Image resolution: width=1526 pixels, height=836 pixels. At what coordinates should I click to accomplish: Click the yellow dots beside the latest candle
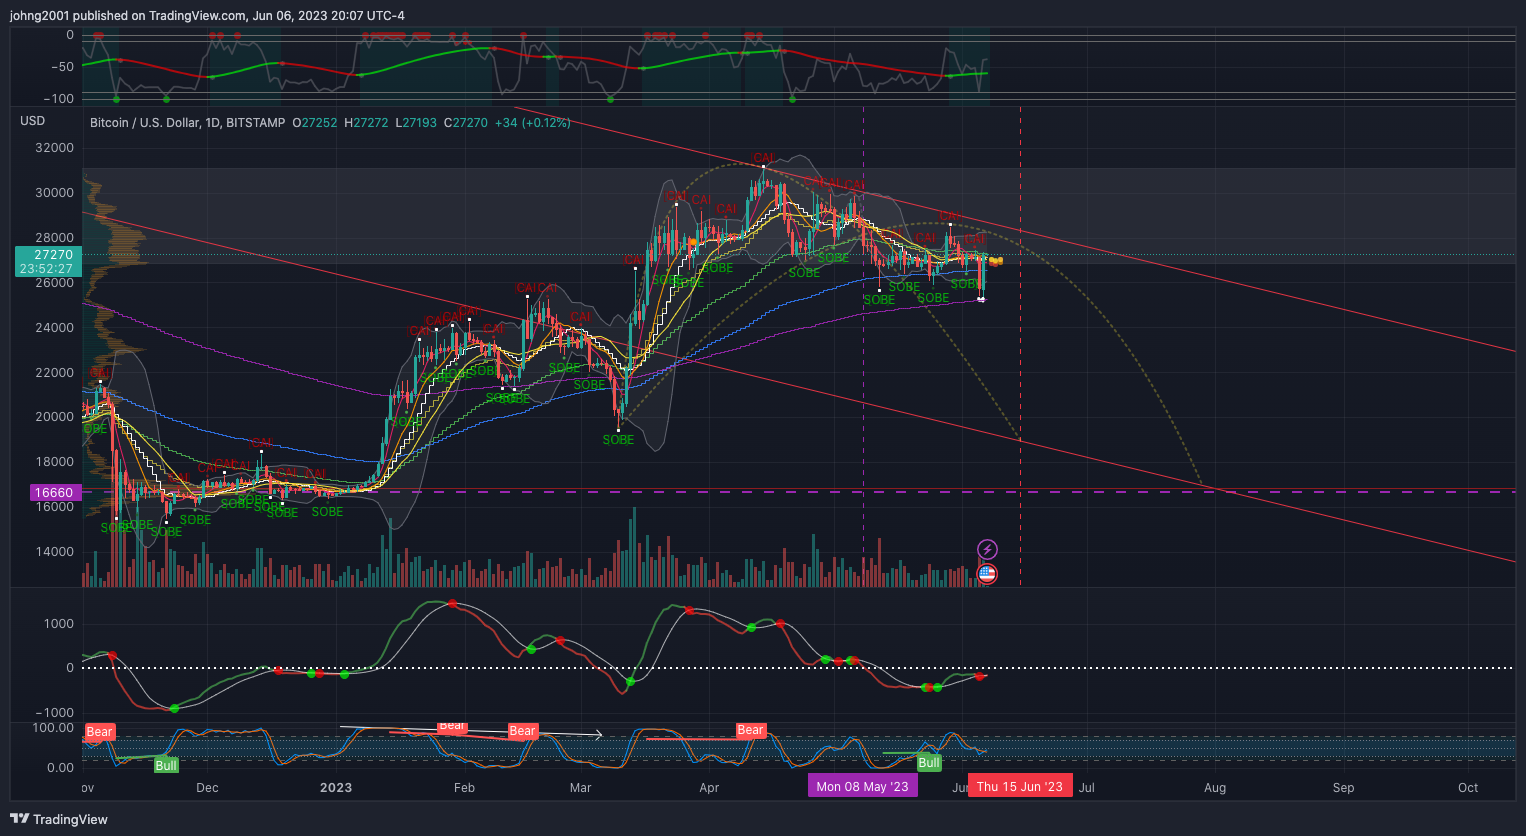pos(996,261)
